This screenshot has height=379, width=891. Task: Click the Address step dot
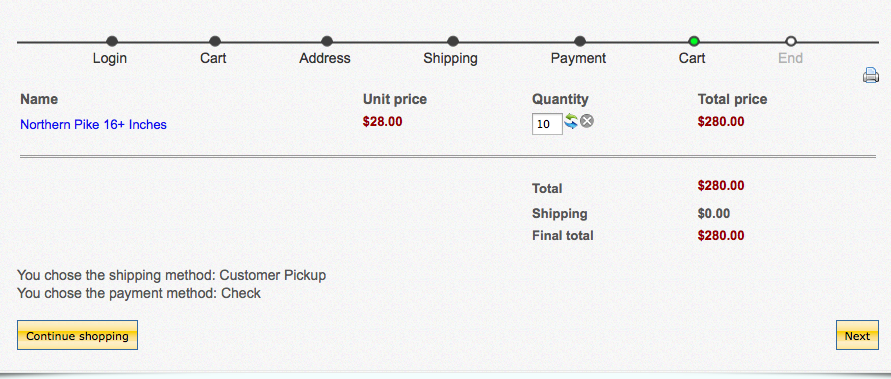pos(327,41)
